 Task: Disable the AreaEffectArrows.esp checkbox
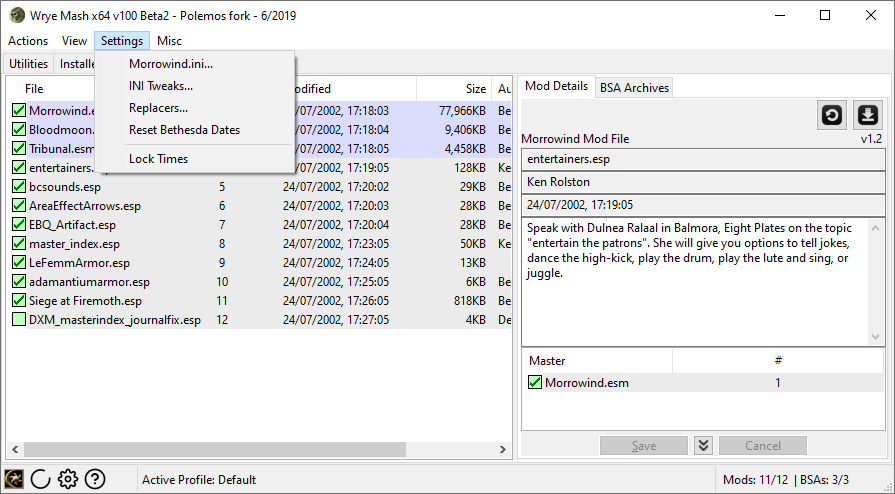click(x=19, y=206)
